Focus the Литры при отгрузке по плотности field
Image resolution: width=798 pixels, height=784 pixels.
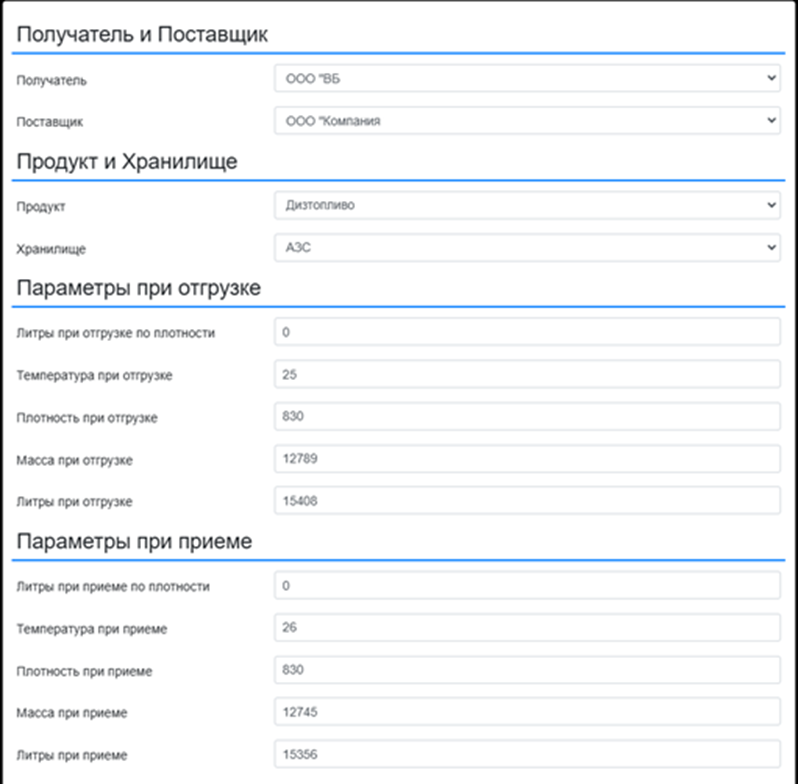click(x=527, y=332)
